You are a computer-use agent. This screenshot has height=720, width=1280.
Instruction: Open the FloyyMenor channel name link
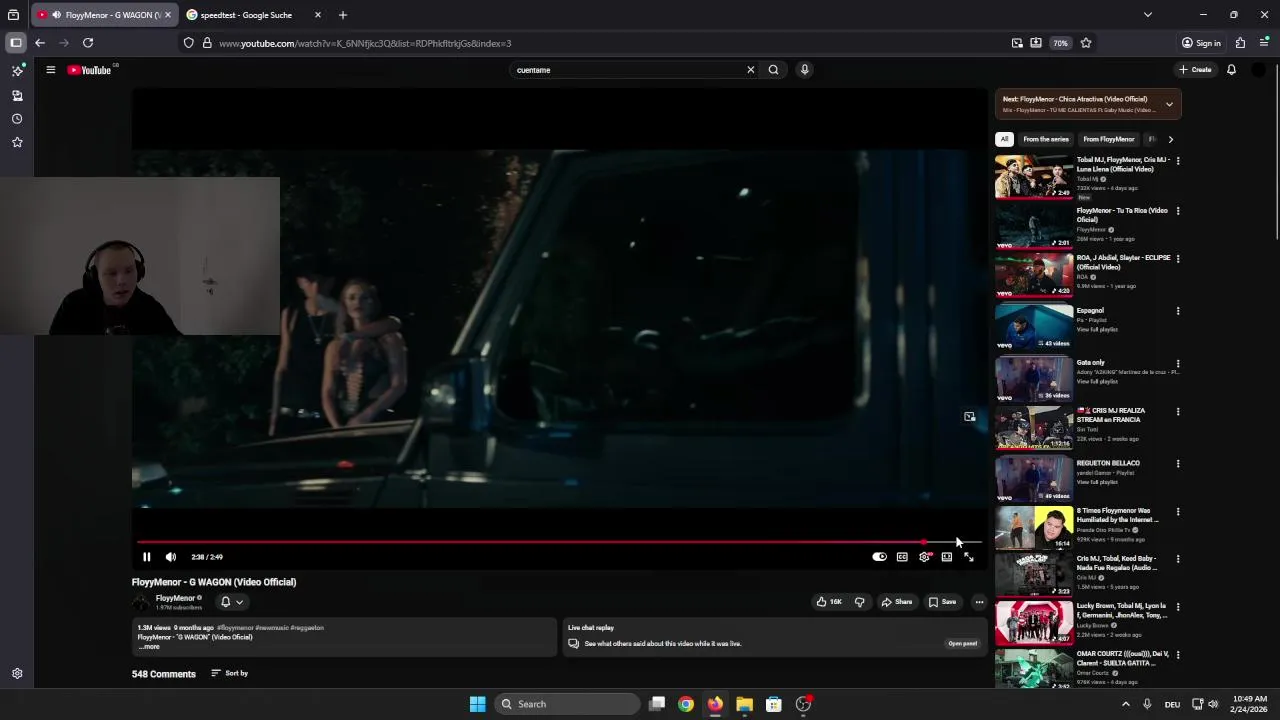(175, 598)
